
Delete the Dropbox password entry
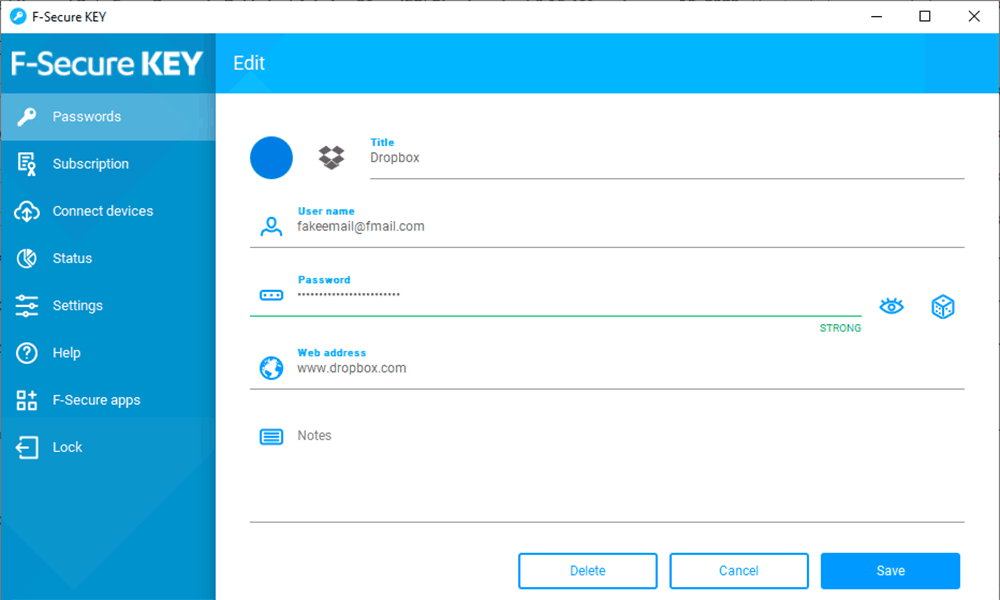click(x=587, y=571)
